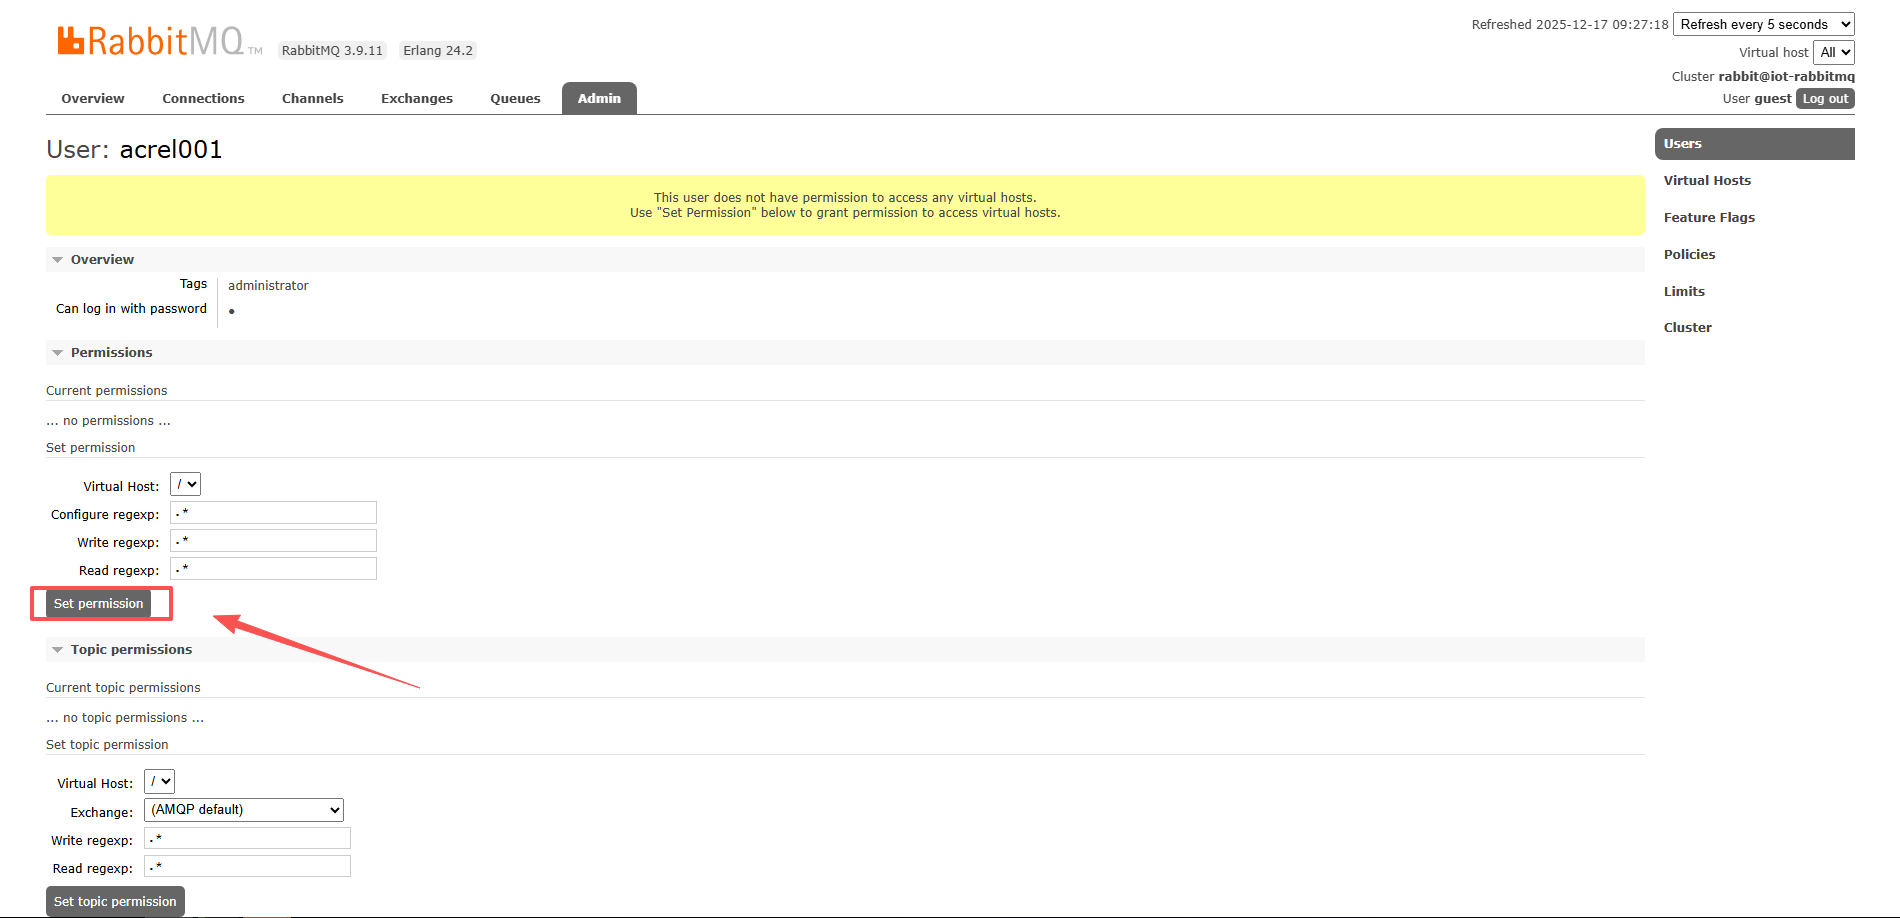
Task: Collapse the Overview section
Action: (x=101, y=260)
